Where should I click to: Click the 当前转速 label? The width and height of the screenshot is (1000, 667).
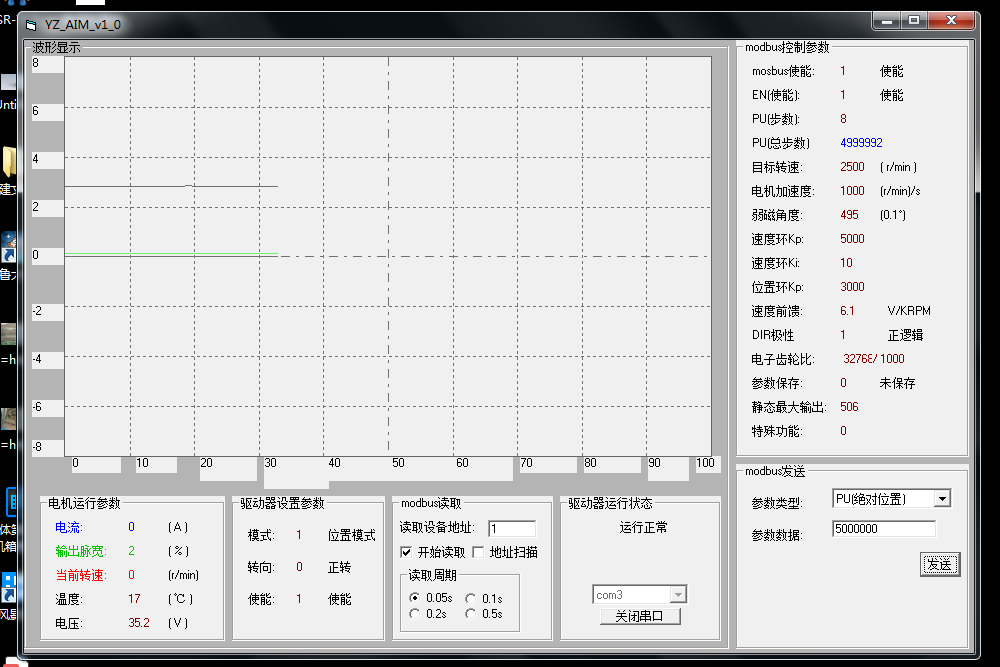click(x=80, y=575)
